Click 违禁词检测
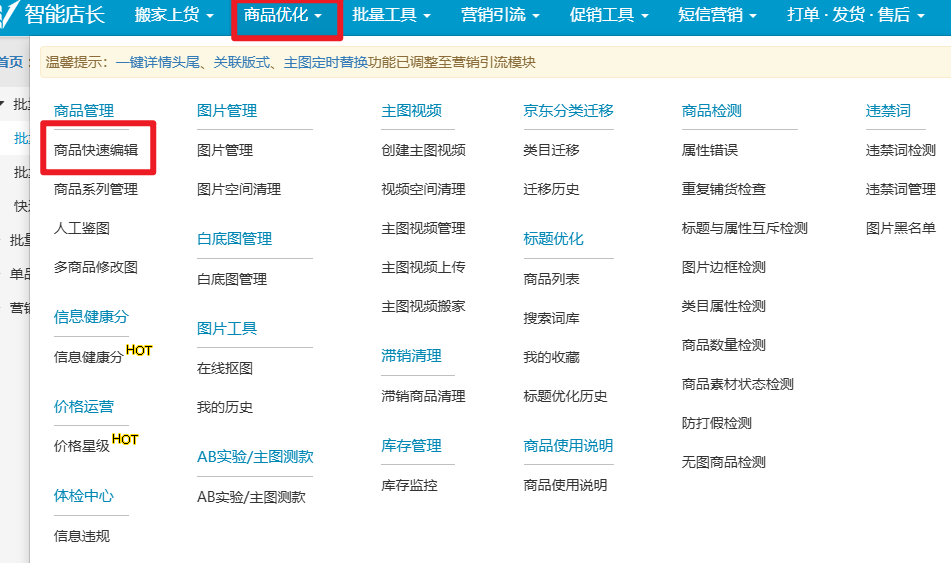 [900, 150]
